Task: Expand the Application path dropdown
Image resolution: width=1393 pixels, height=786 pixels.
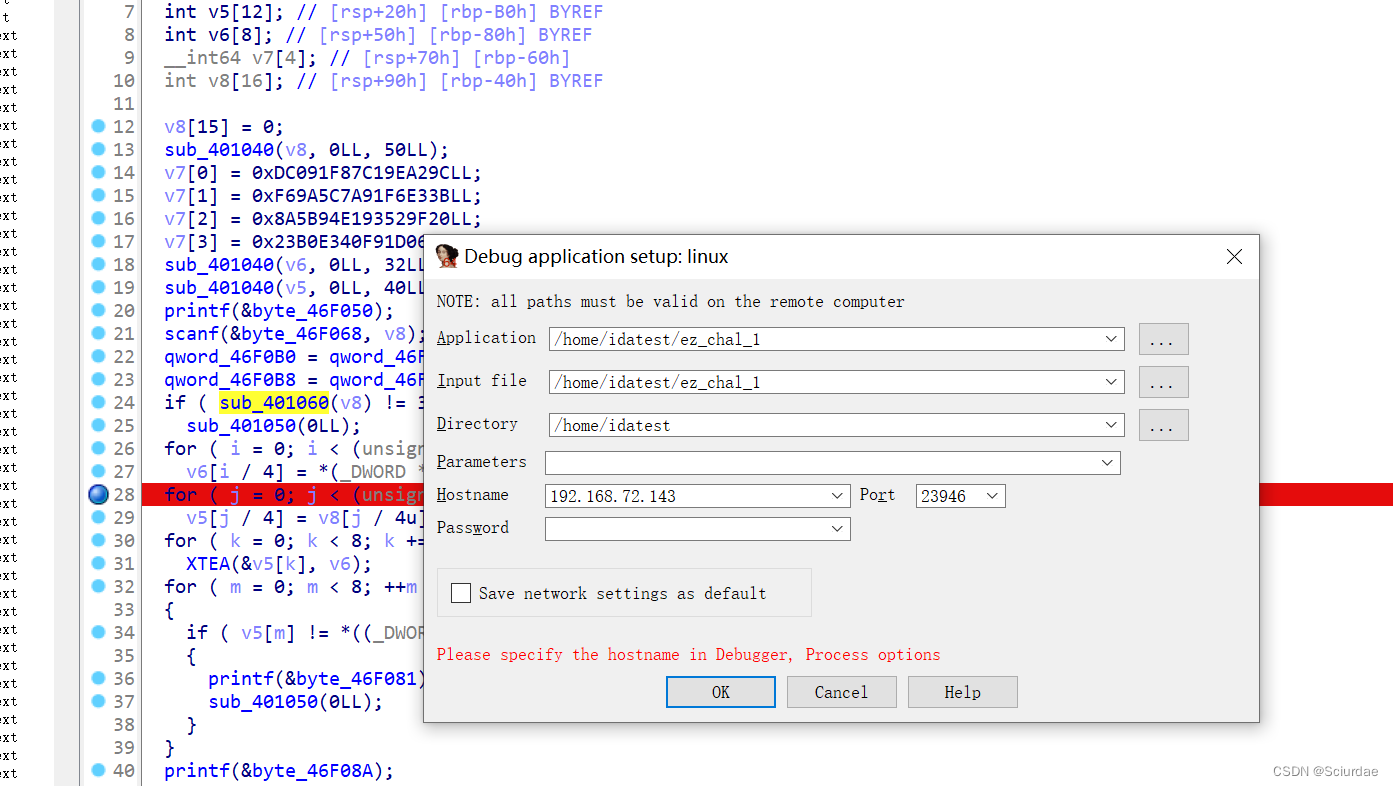Action: point(1111,339)
